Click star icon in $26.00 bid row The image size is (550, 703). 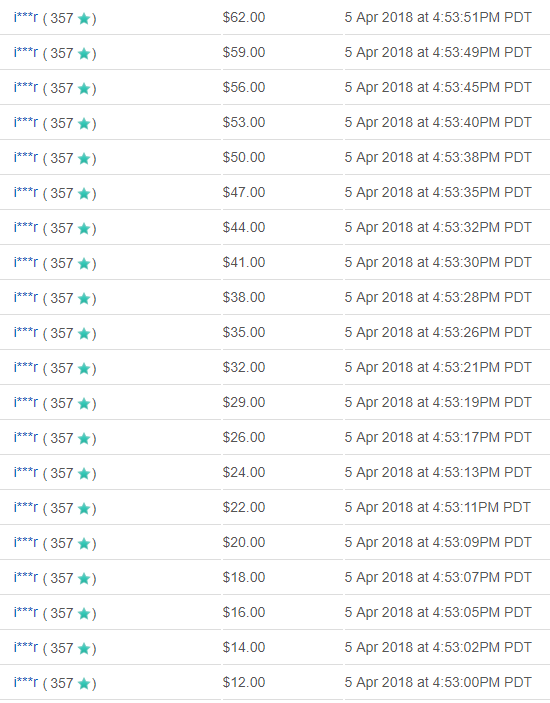[x=84, y=438]
